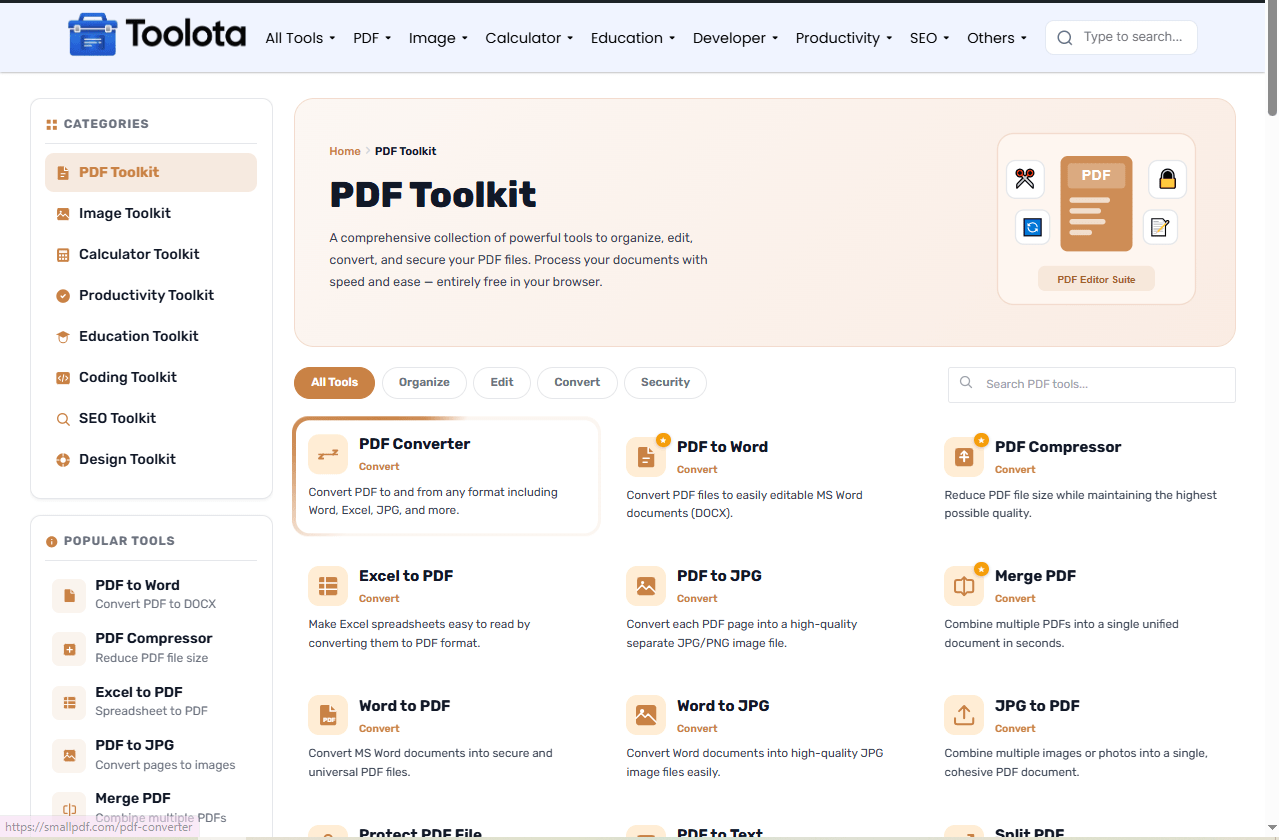Open the Word to JPG tool title

point(723,706)
